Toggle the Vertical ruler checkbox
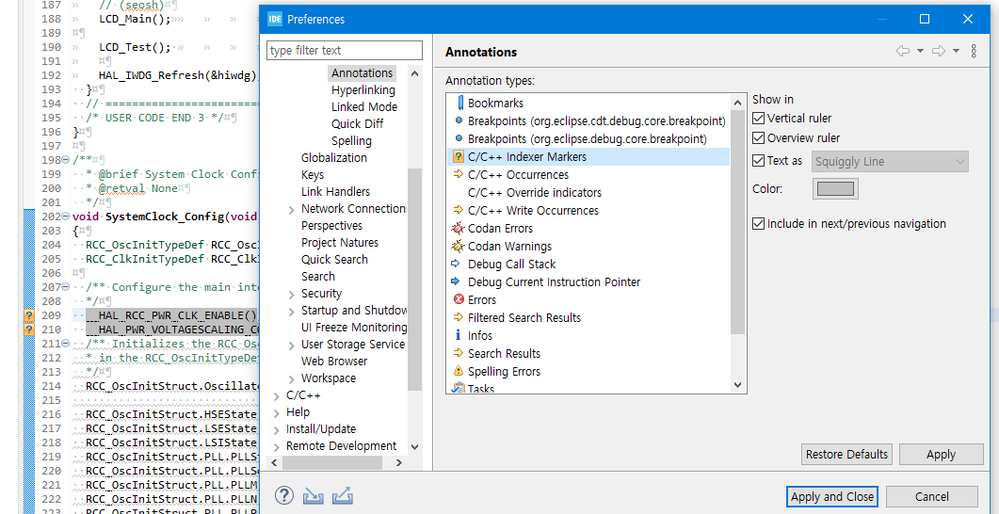Image resolution: width=999 pixels, height=514 pixels. 758,118
